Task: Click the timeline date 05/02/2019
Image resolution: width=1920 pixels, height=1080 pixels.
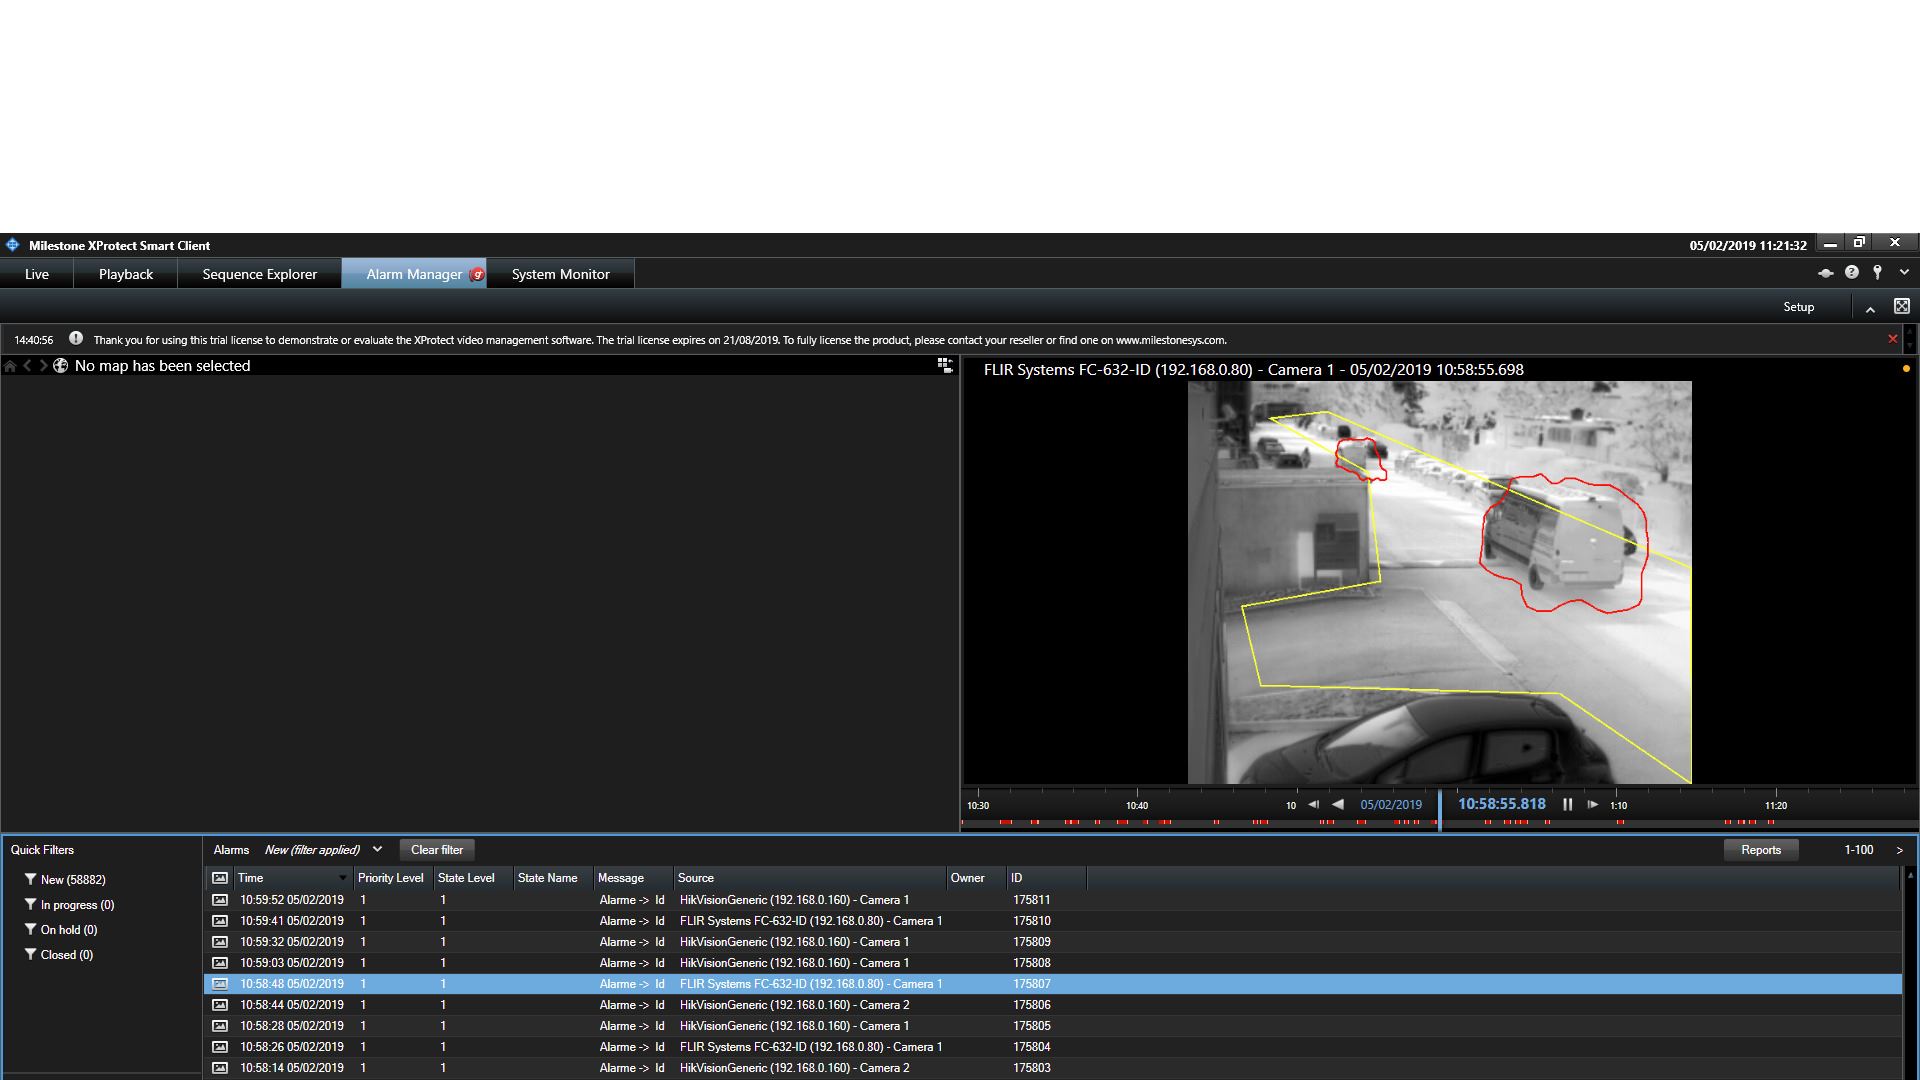Action: [1391, 805]
